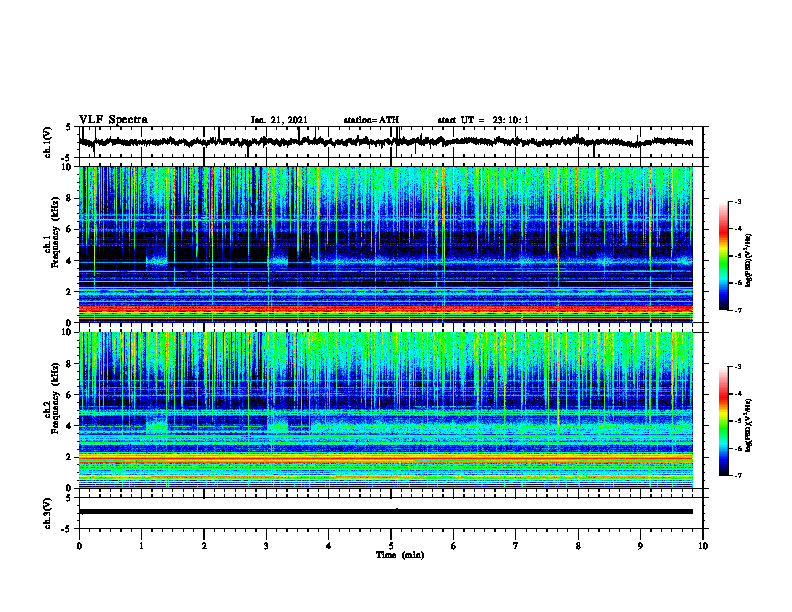Click the '8' kHz tick on ch.1 axis
Image resolution: width=792 pixels, height=612 pixels.
click(70, 198)
